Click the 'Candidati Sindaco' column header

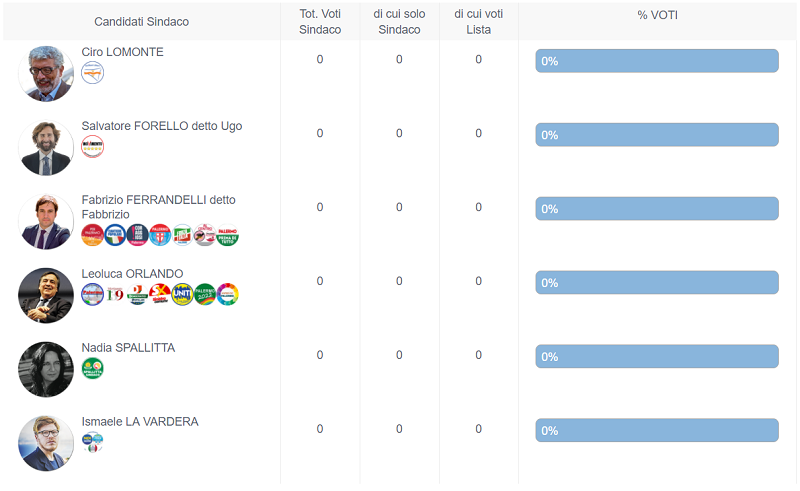click(x=141, y=22)
